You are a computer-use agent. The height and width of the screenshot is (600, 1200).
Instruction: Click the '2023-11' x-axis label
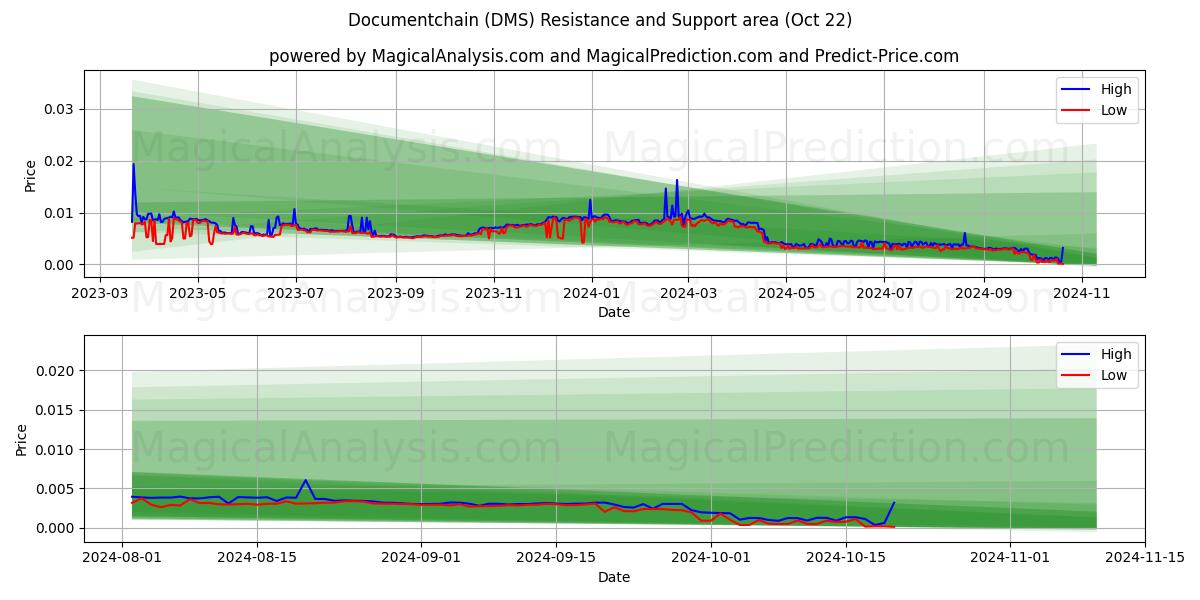click(x=493, y=293)
